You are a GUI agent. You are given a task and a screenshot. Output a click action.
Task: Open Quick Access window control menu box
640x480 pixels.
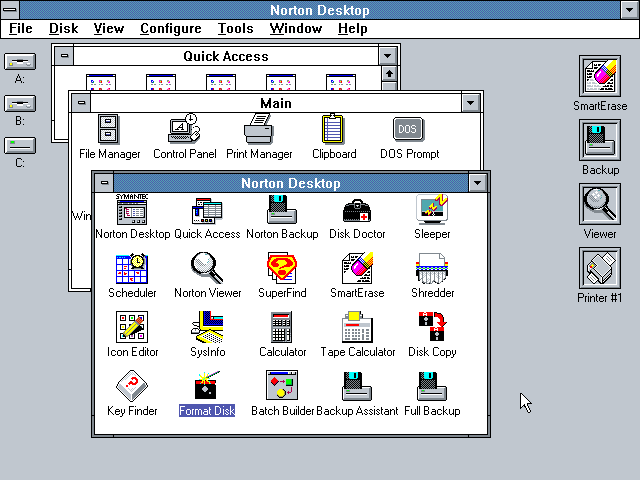pos(64,56)
